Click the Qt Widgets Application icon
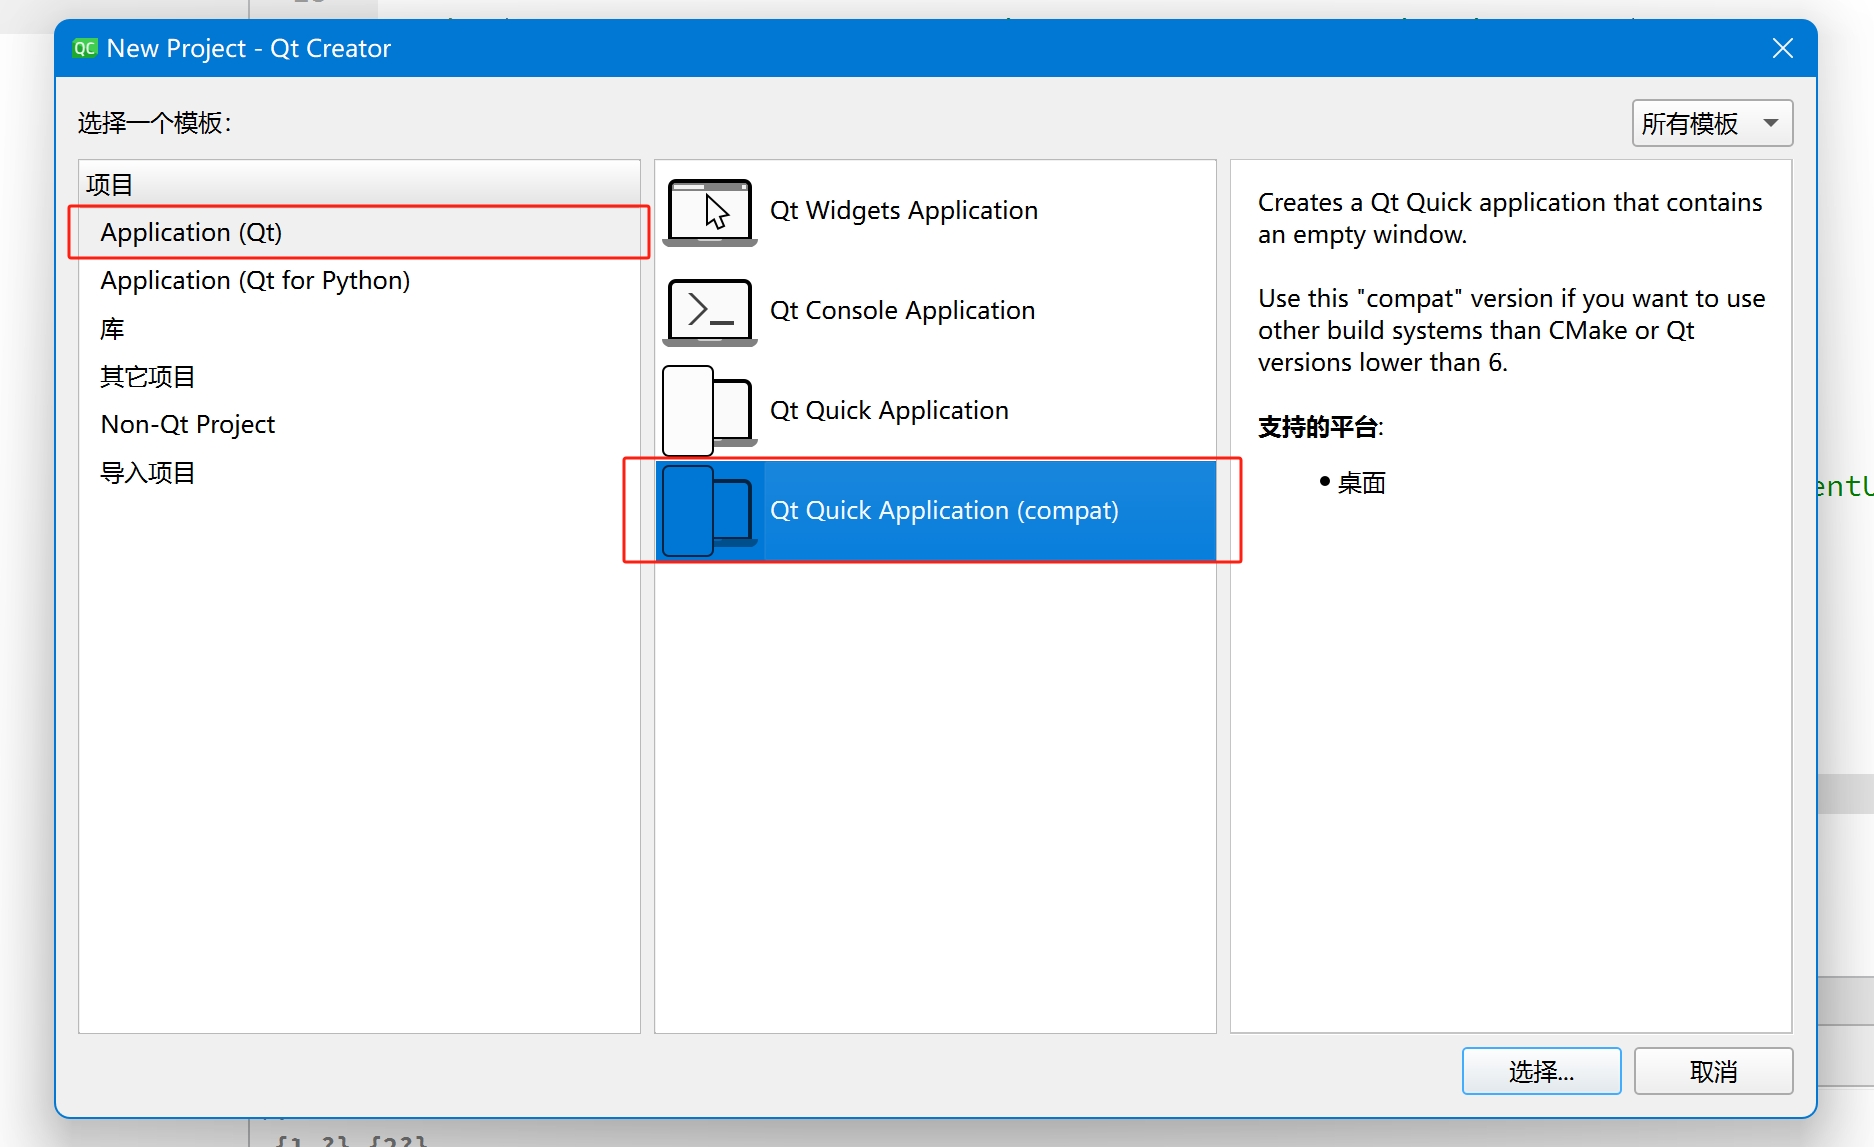 [x=710, y=211]
